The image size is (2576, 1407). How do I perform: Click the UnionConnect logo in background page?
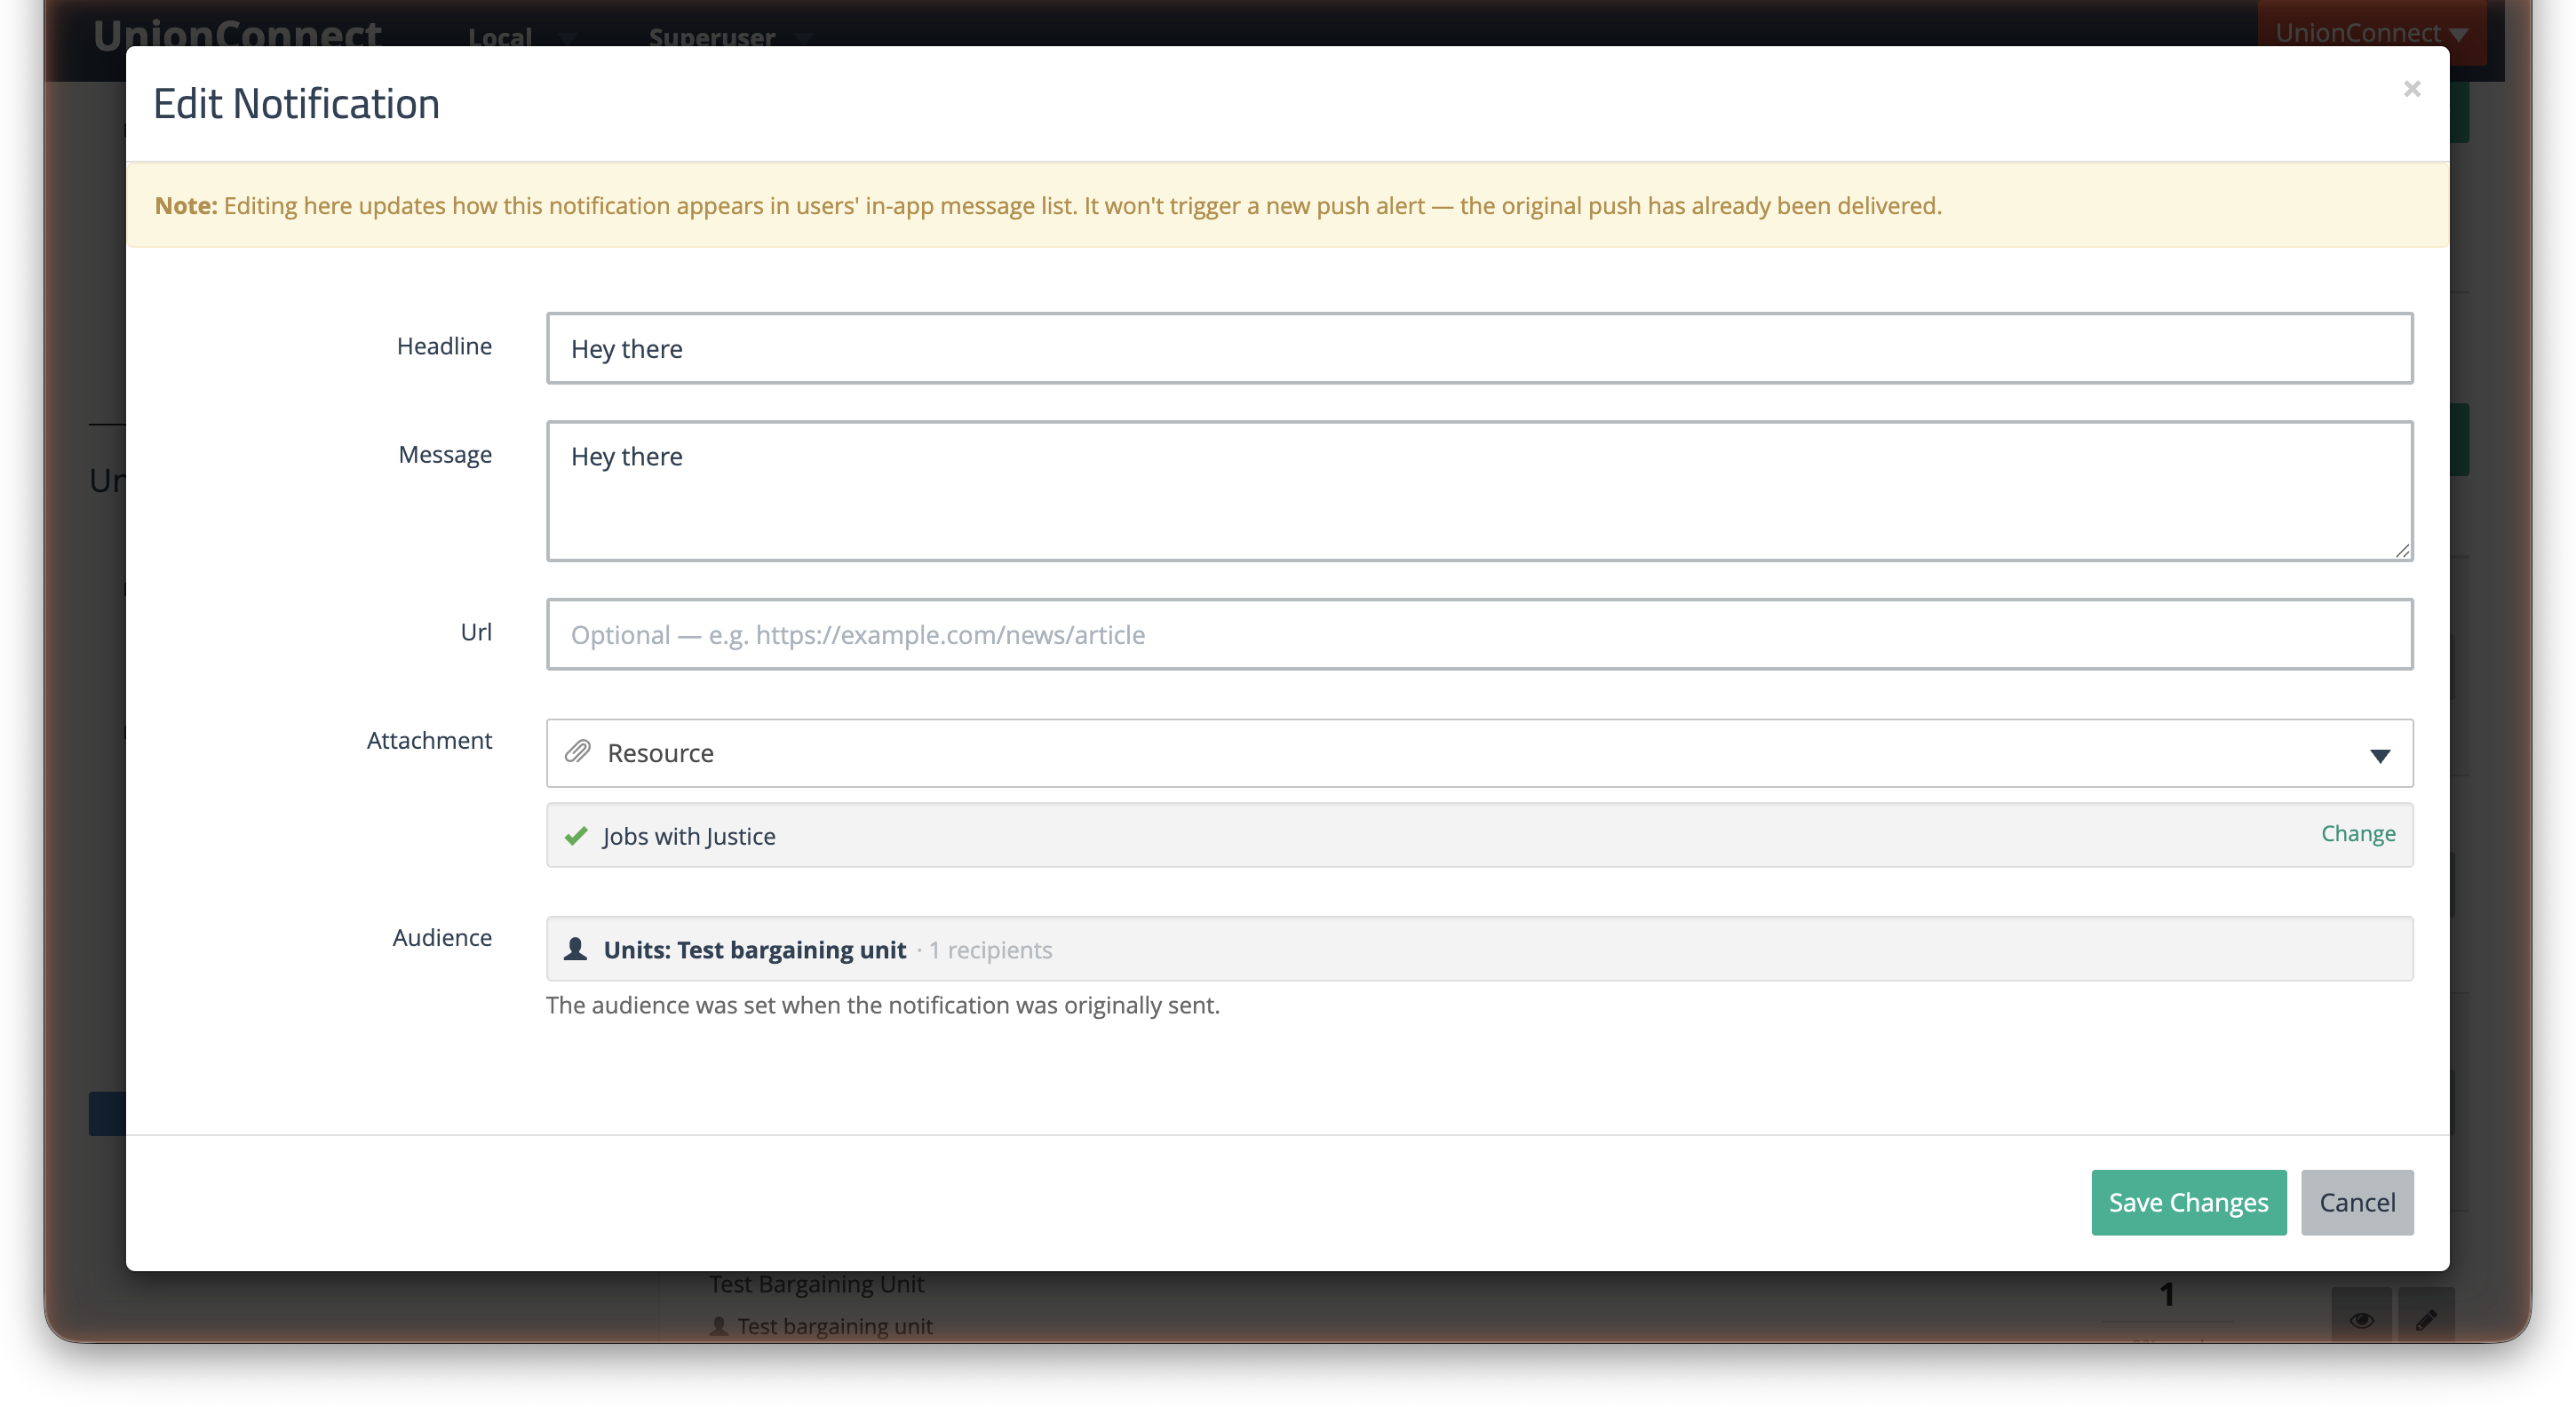(237, 33)
